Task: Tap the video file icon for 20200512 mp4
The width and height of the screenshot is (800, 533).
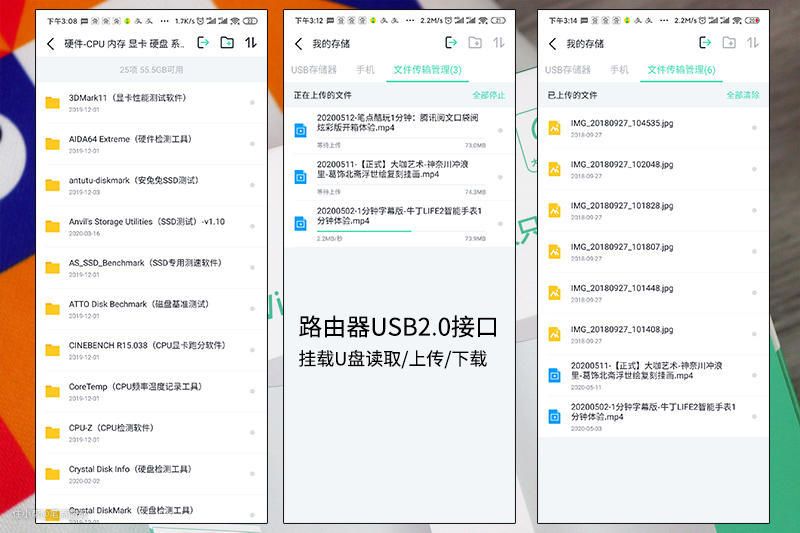Action: tap(300, 128)
